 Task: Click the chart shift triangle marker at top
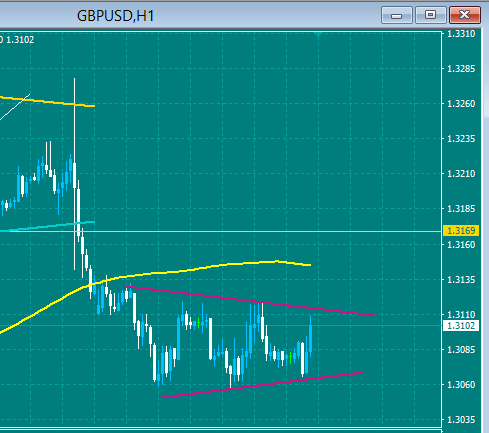coord(319,34)
